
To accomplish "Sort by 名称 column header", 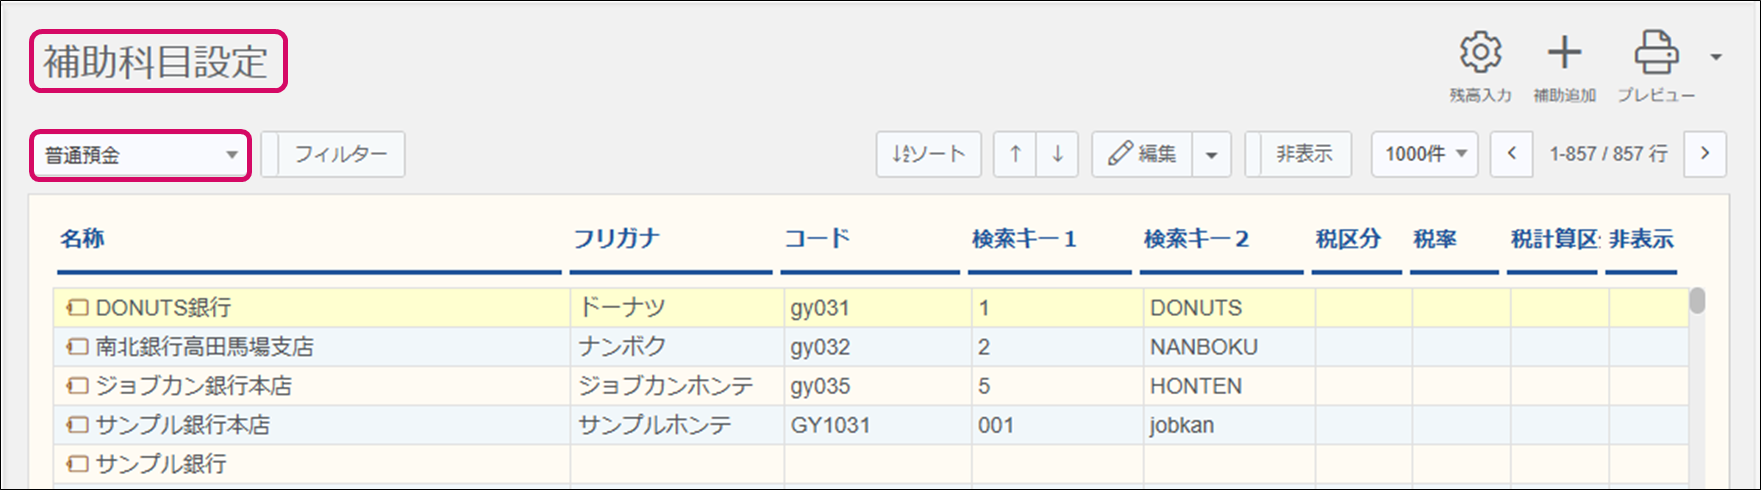I will point(82,239).
